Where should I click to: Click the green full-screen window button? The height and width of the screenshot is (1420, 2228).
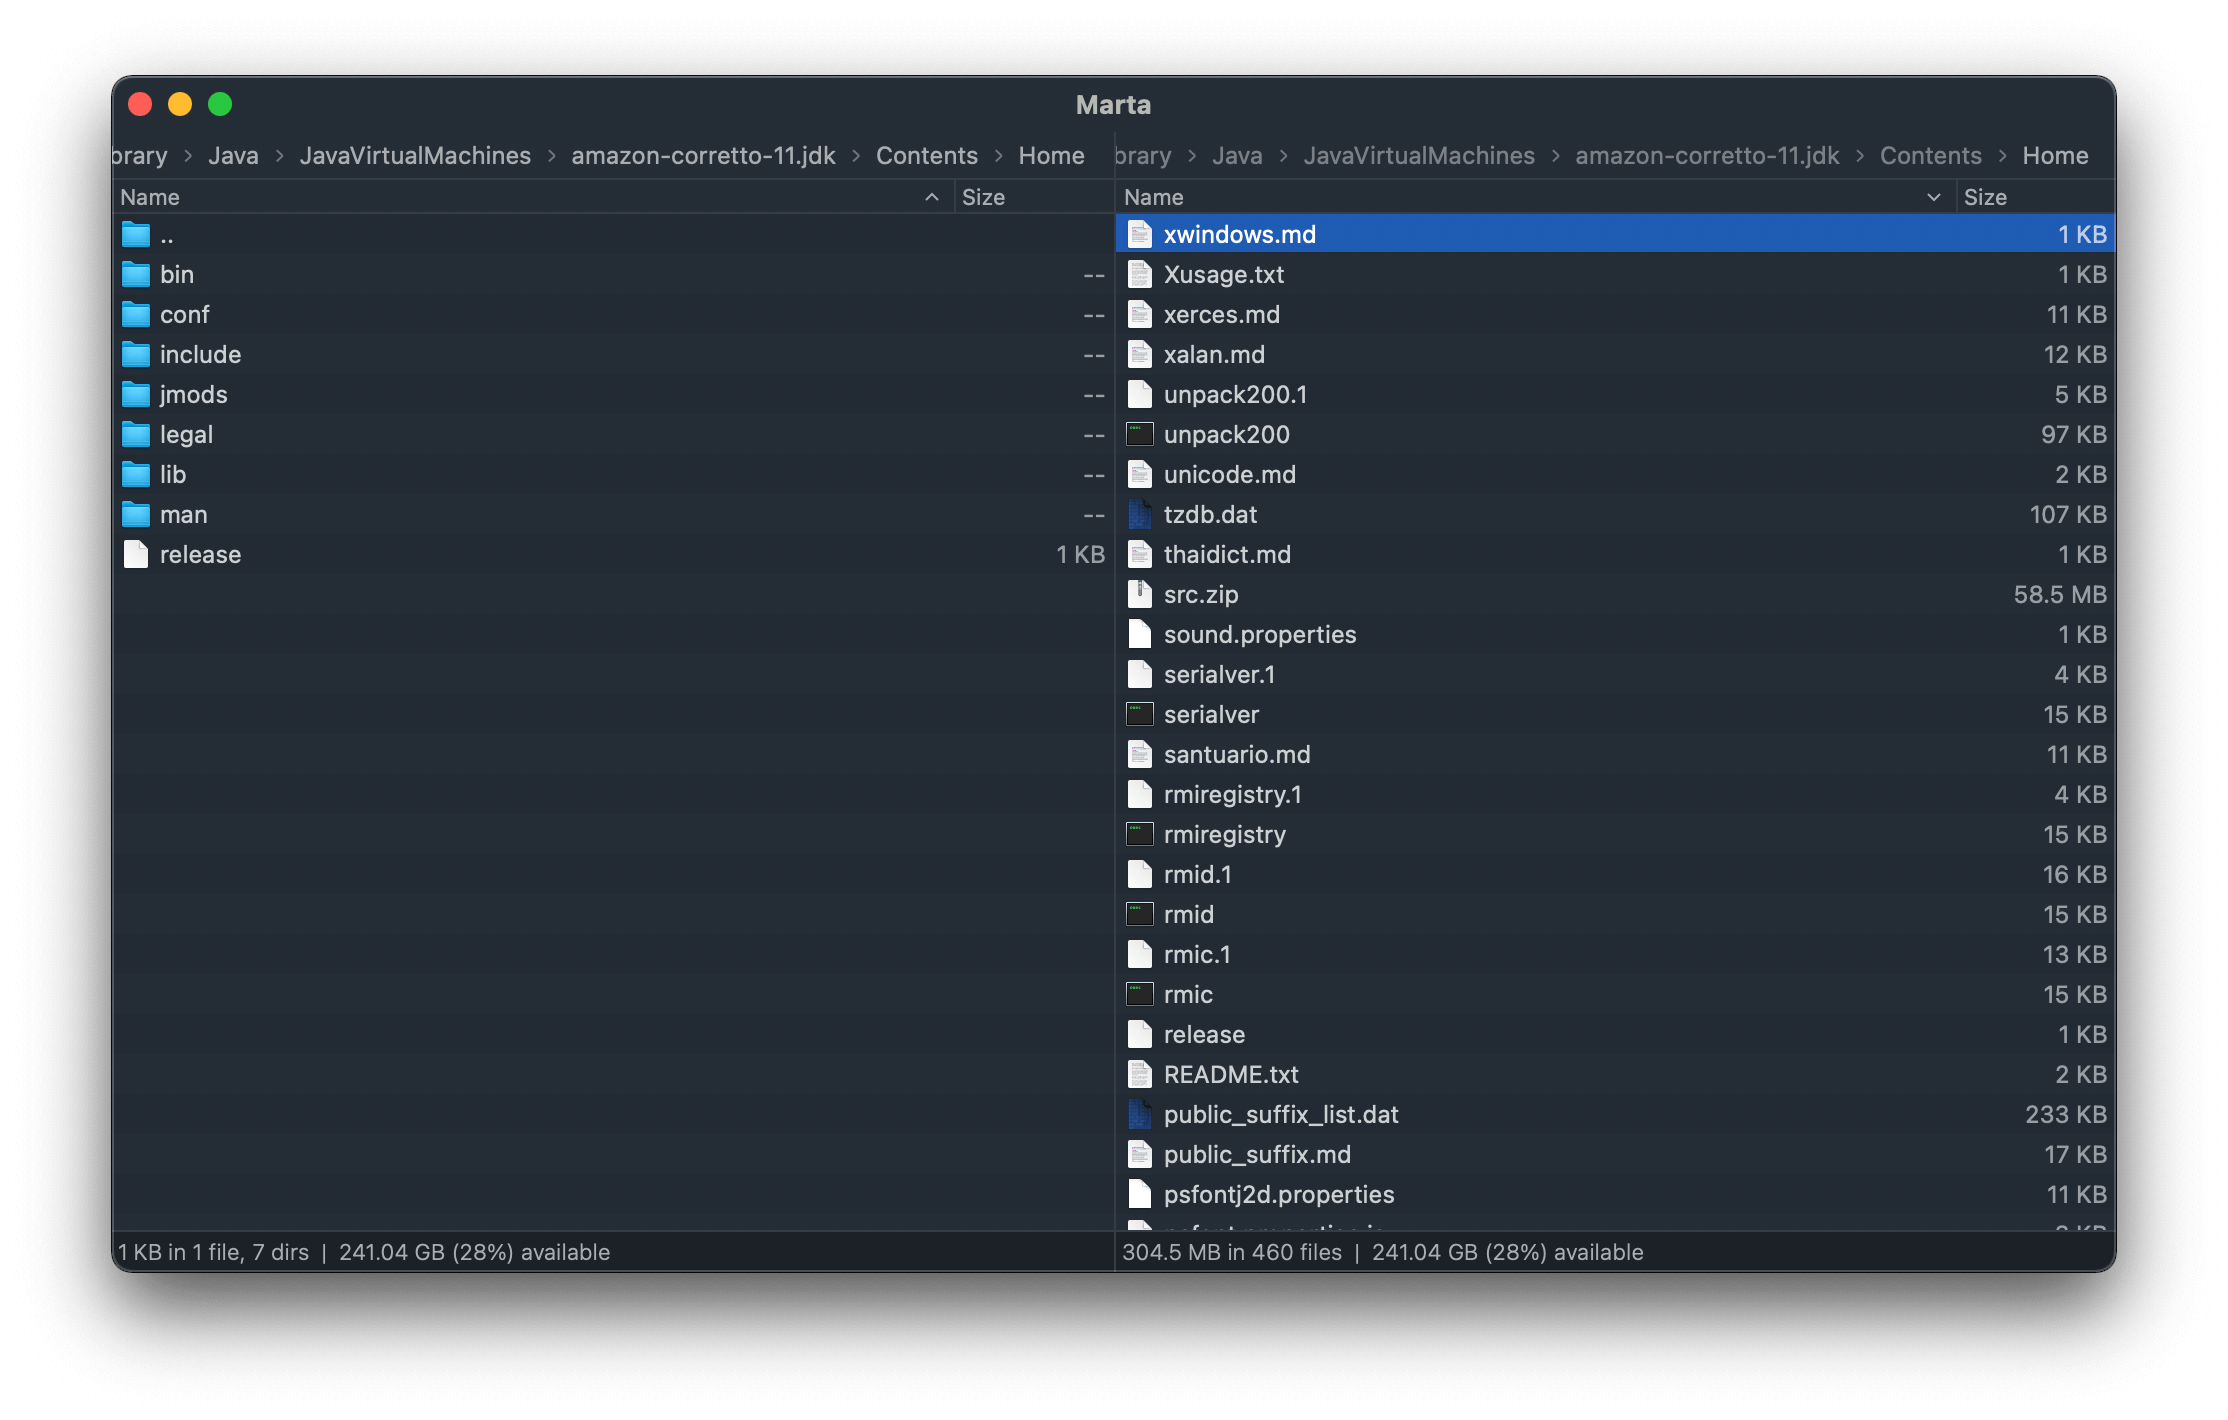pyautogui.click(x=220, y=104)
